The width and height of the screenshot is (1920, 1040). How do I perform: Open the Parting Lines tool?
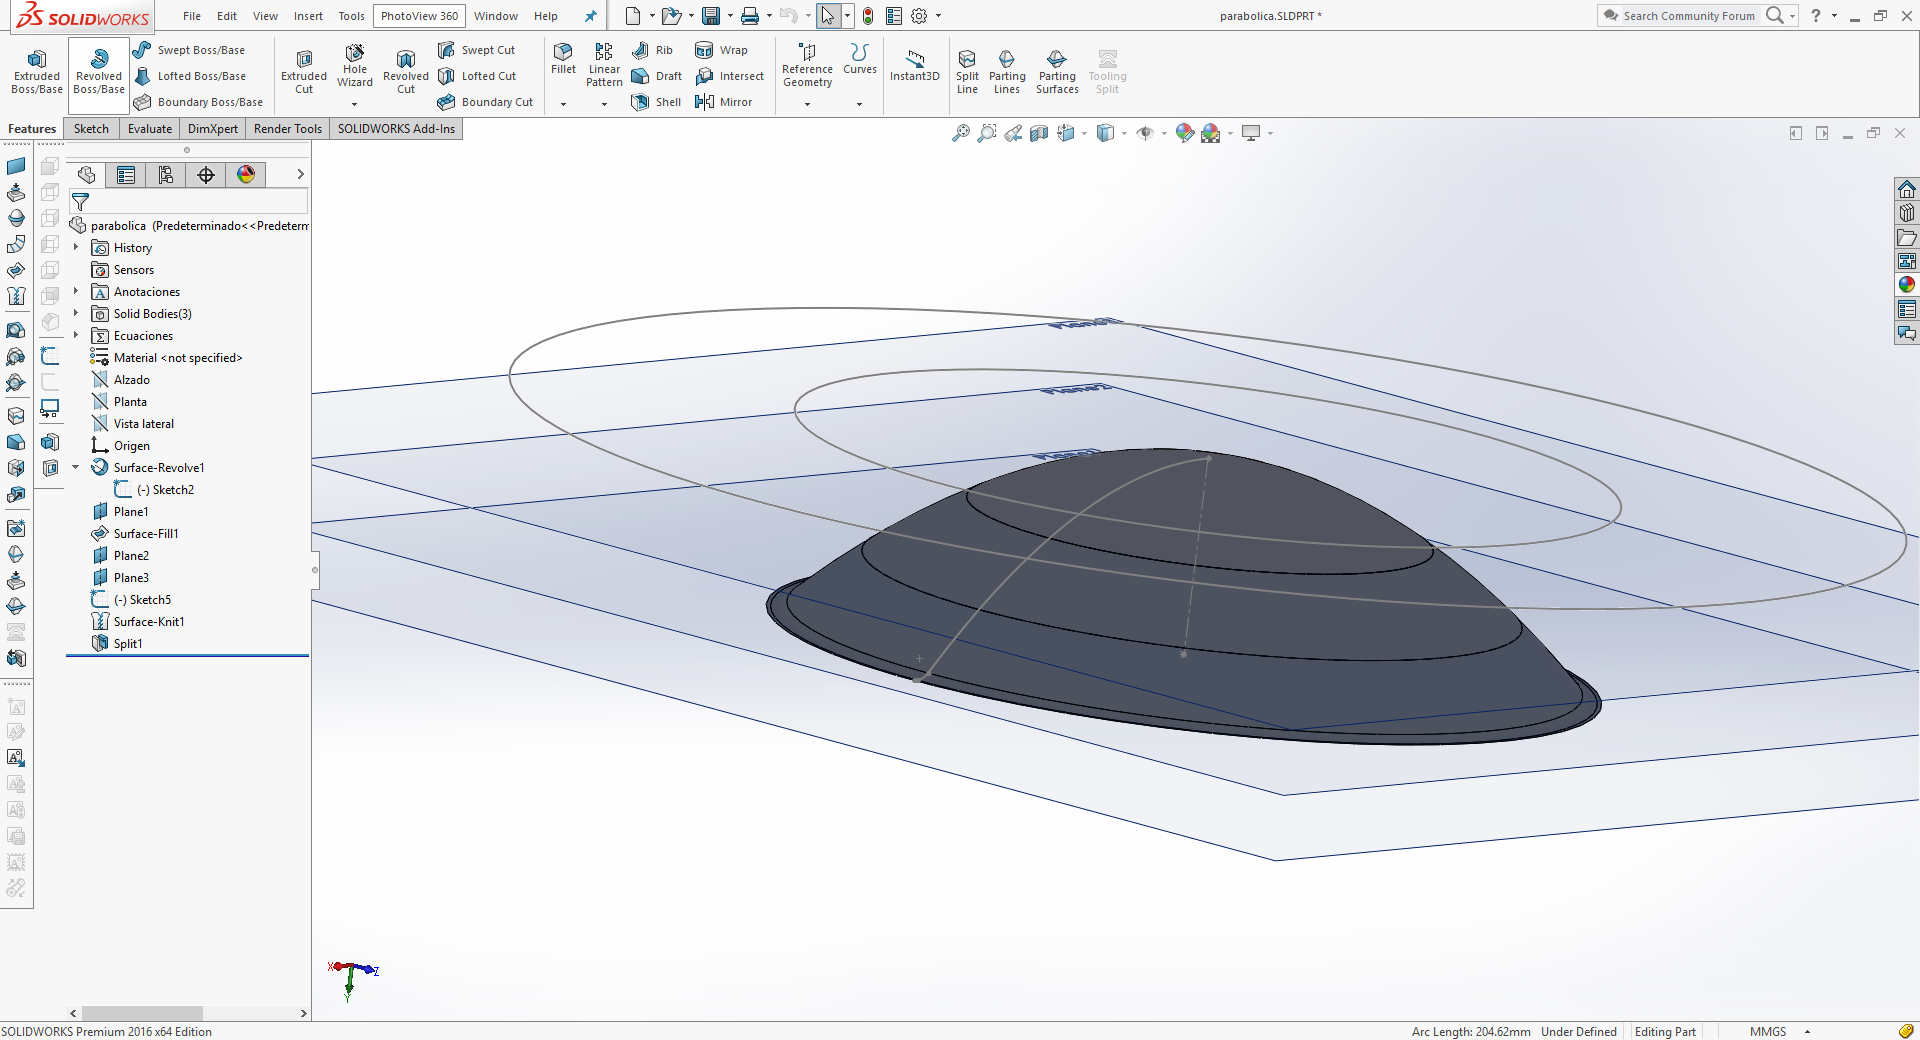click(x=1007, y=71)
